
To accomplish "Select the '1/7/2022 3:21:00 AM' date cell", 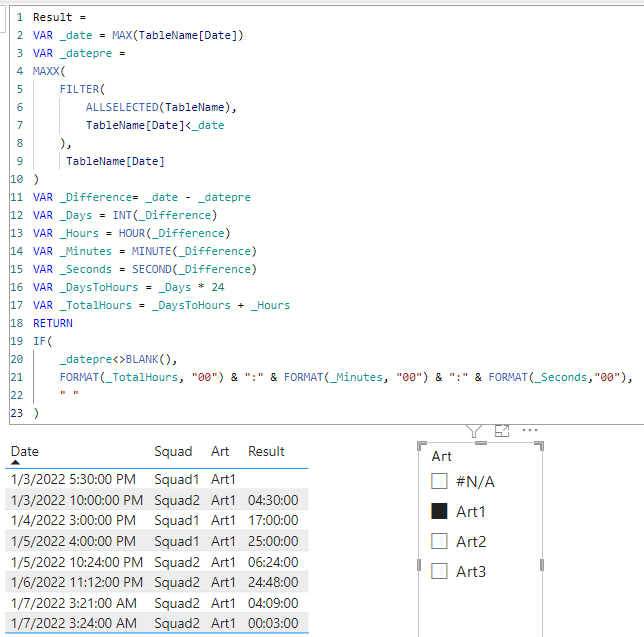I will click(74, 603).
